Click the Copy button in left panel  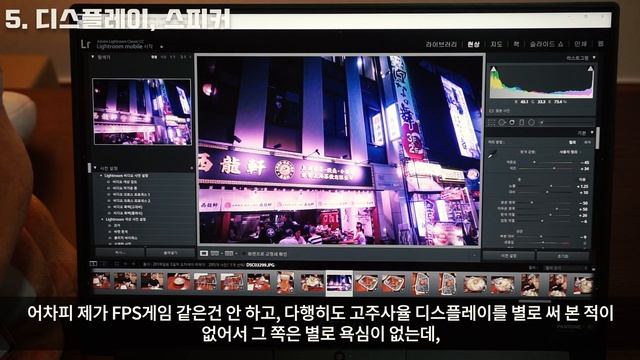tap(120, 253)
